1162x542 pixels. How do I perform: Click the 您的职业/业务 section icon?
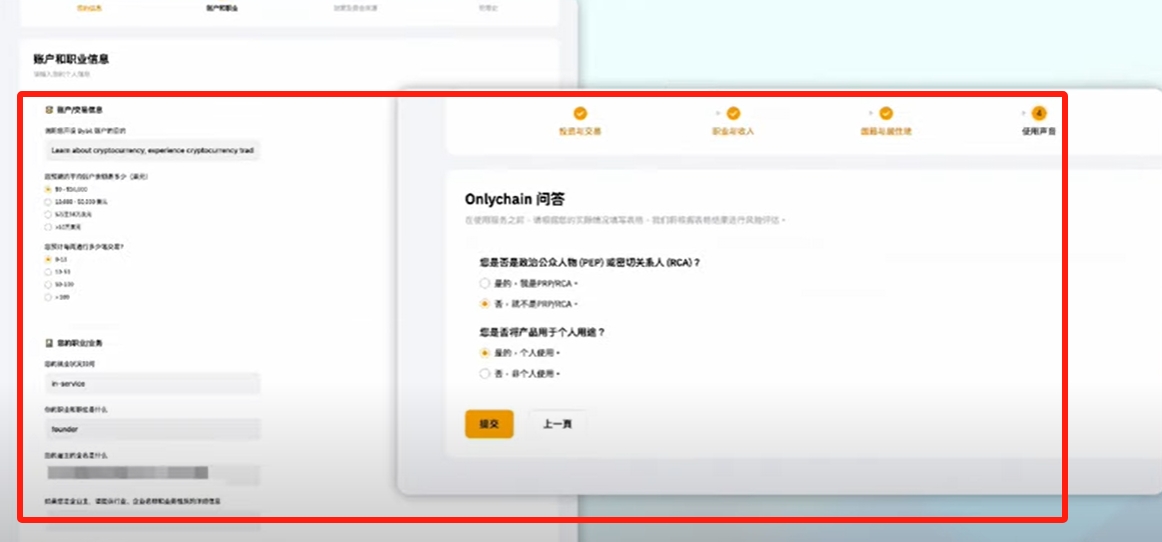[x=49, y=343]
